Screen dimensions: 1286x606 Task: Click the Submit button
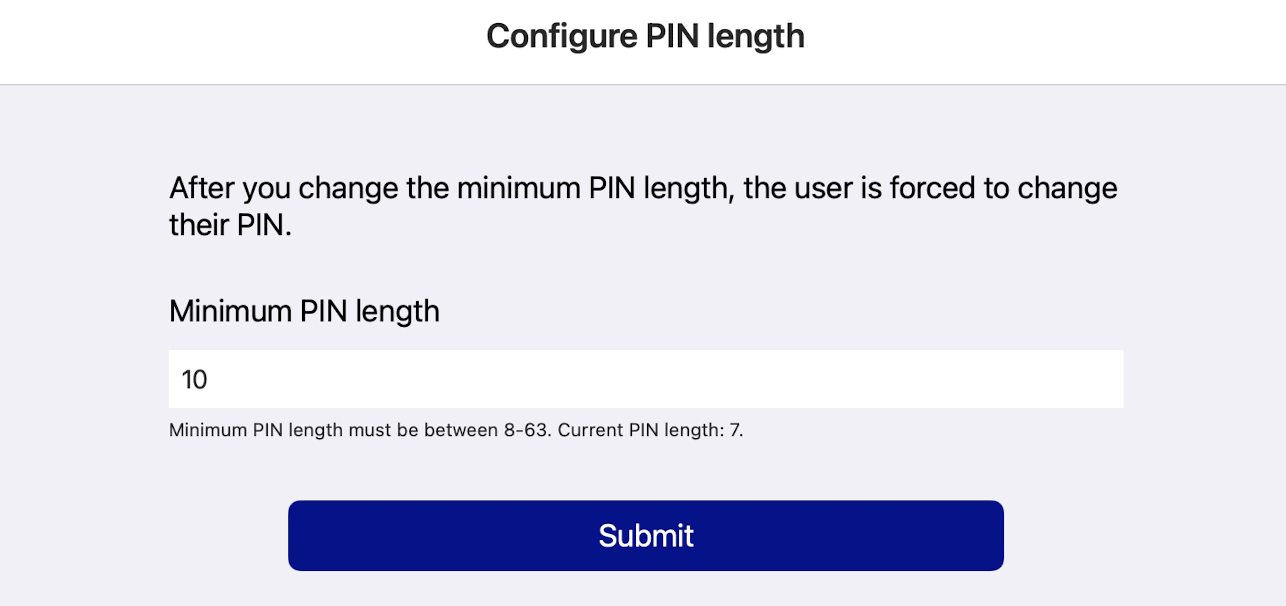click(x=645, y=536)
